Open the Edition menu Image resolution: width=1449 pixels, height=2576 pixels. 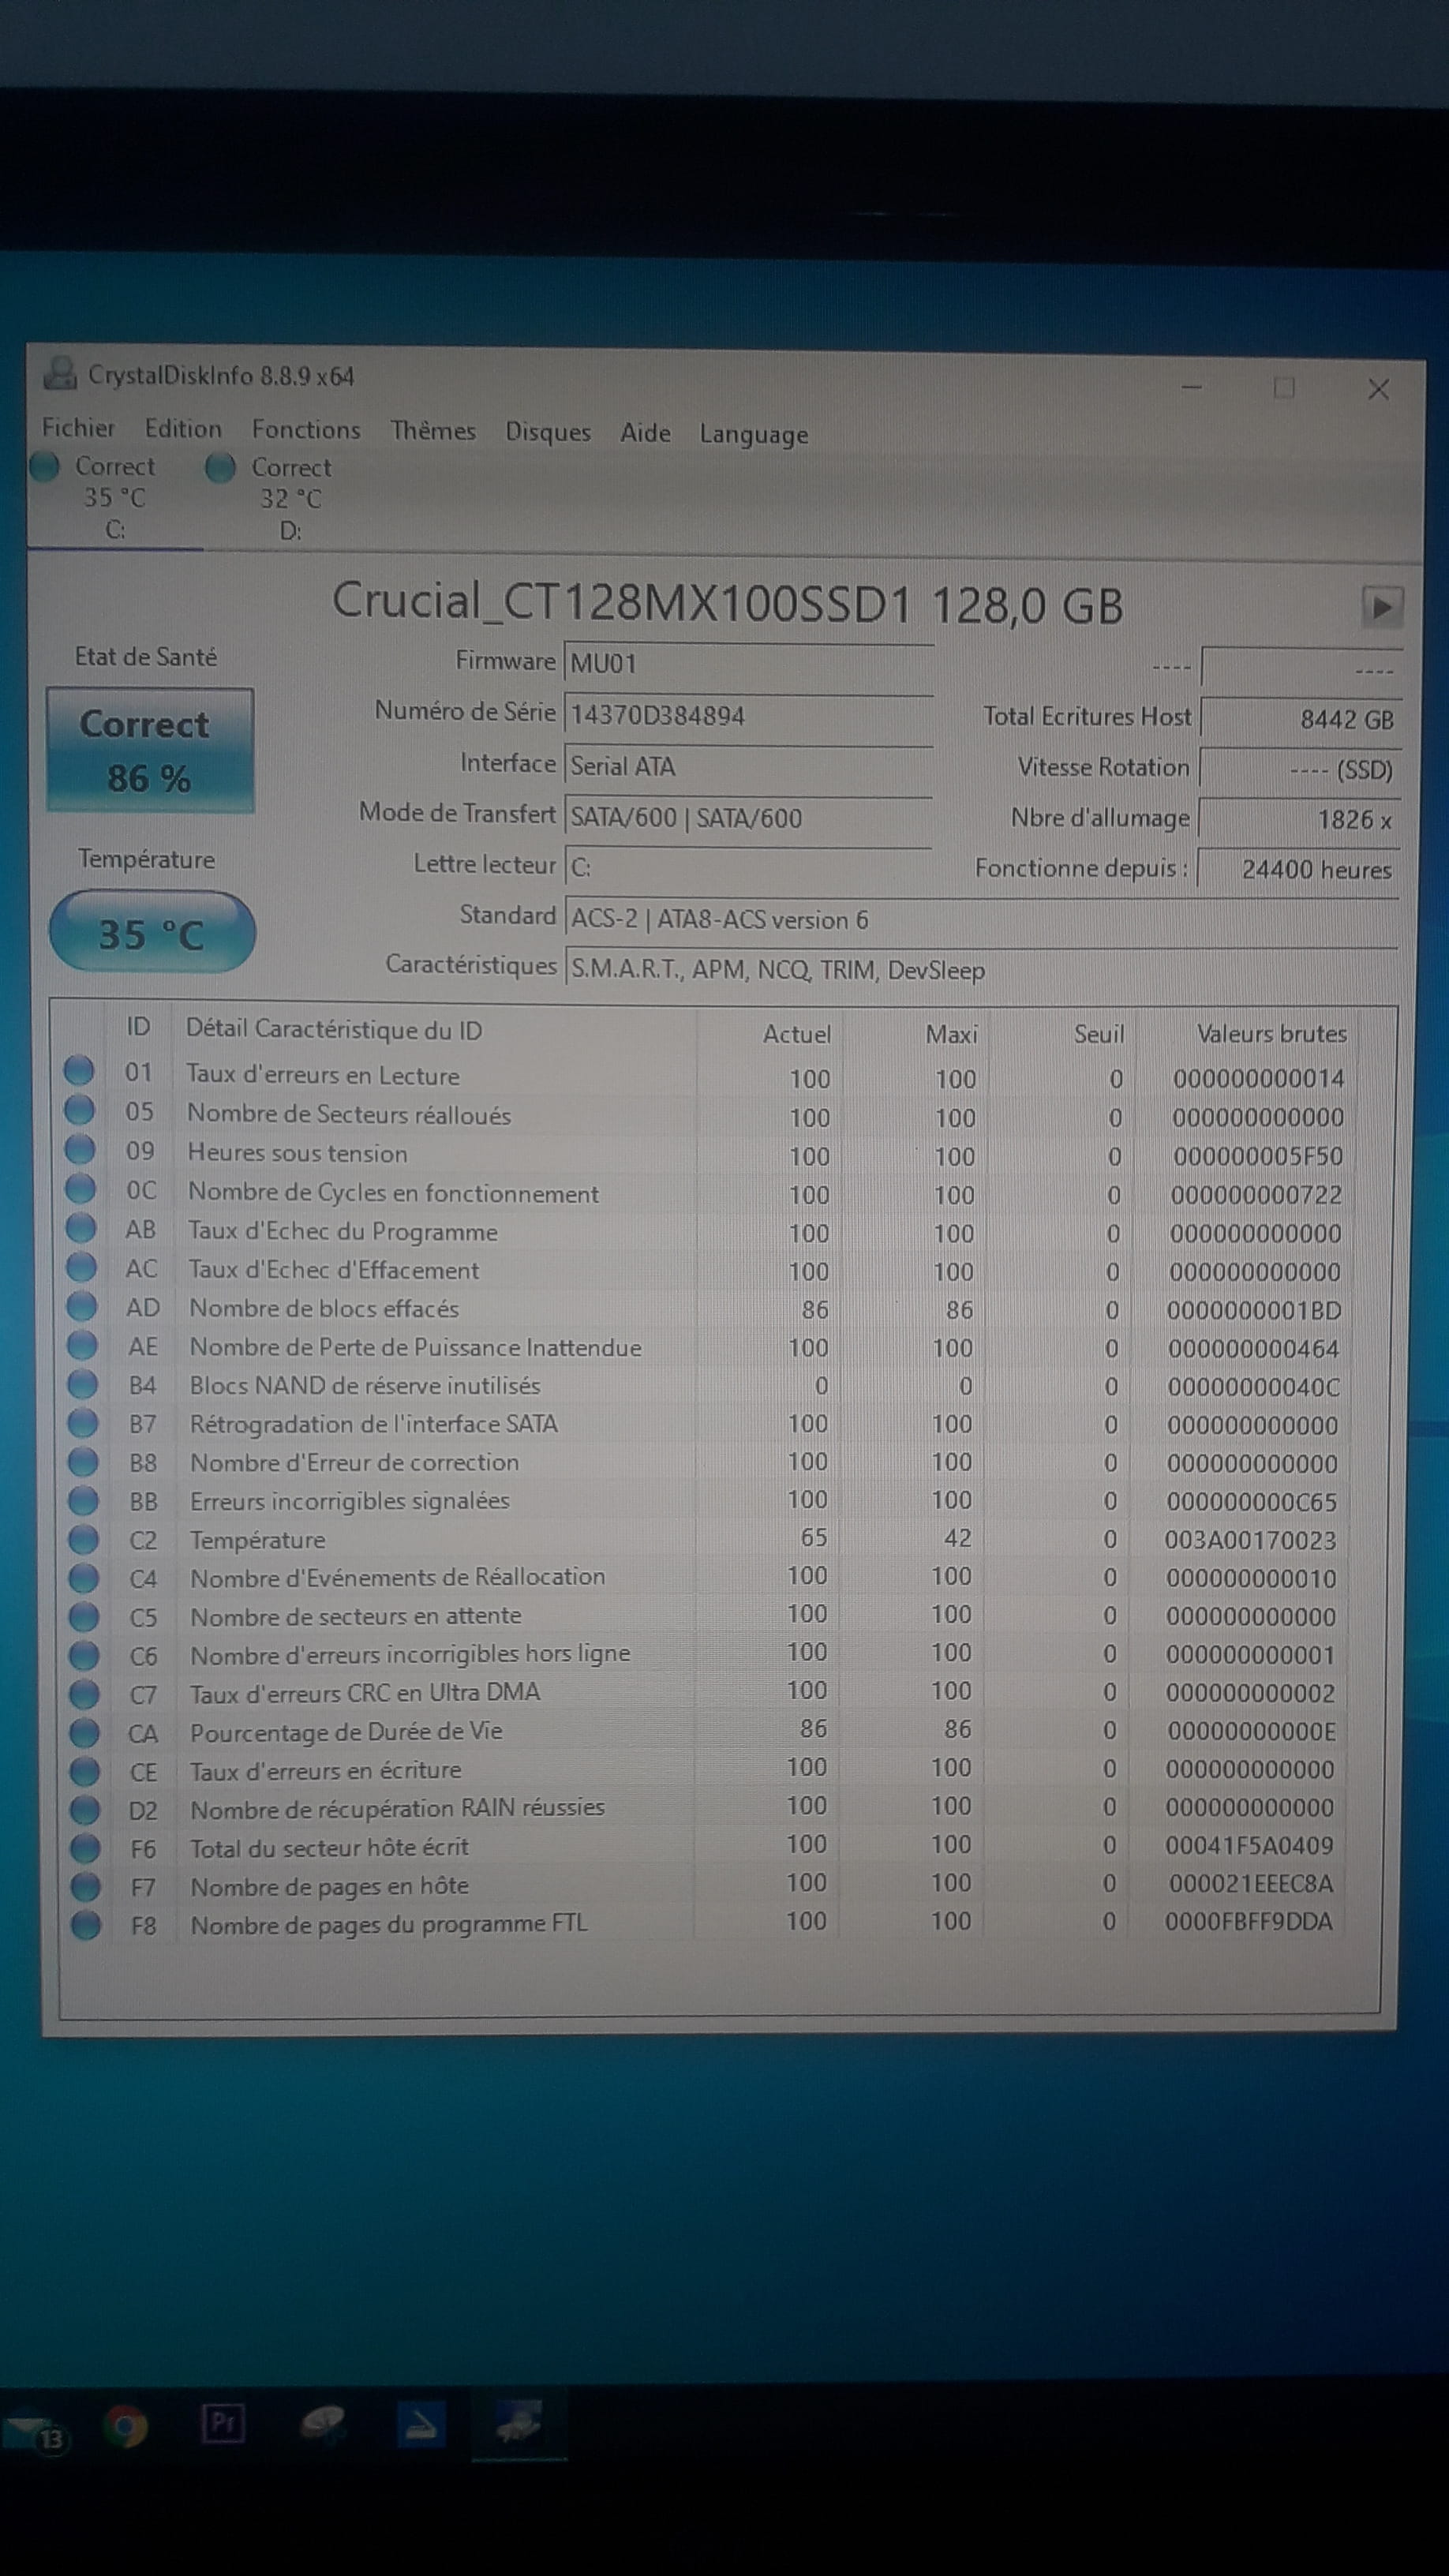[183, 429]
